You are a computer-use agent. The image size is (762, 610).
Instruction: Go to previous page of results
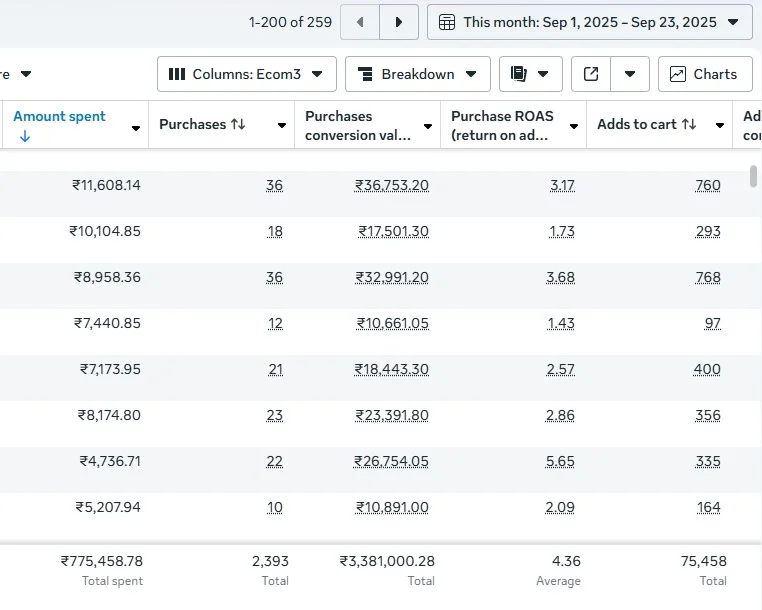360,22
